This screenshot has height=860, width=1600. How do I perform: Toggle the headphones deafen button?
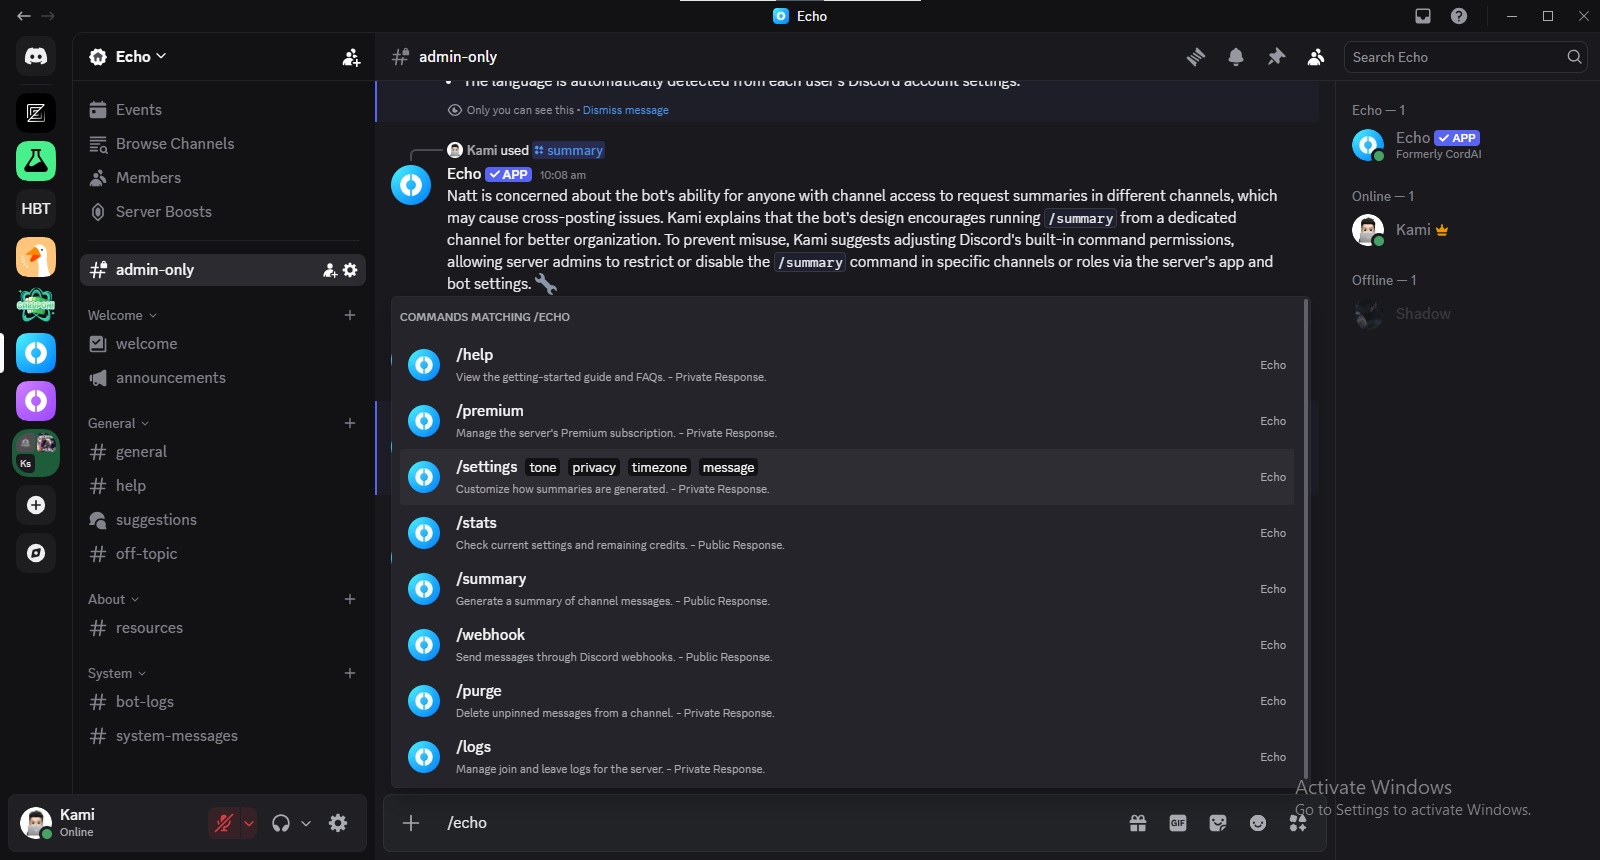click(281, 823)
